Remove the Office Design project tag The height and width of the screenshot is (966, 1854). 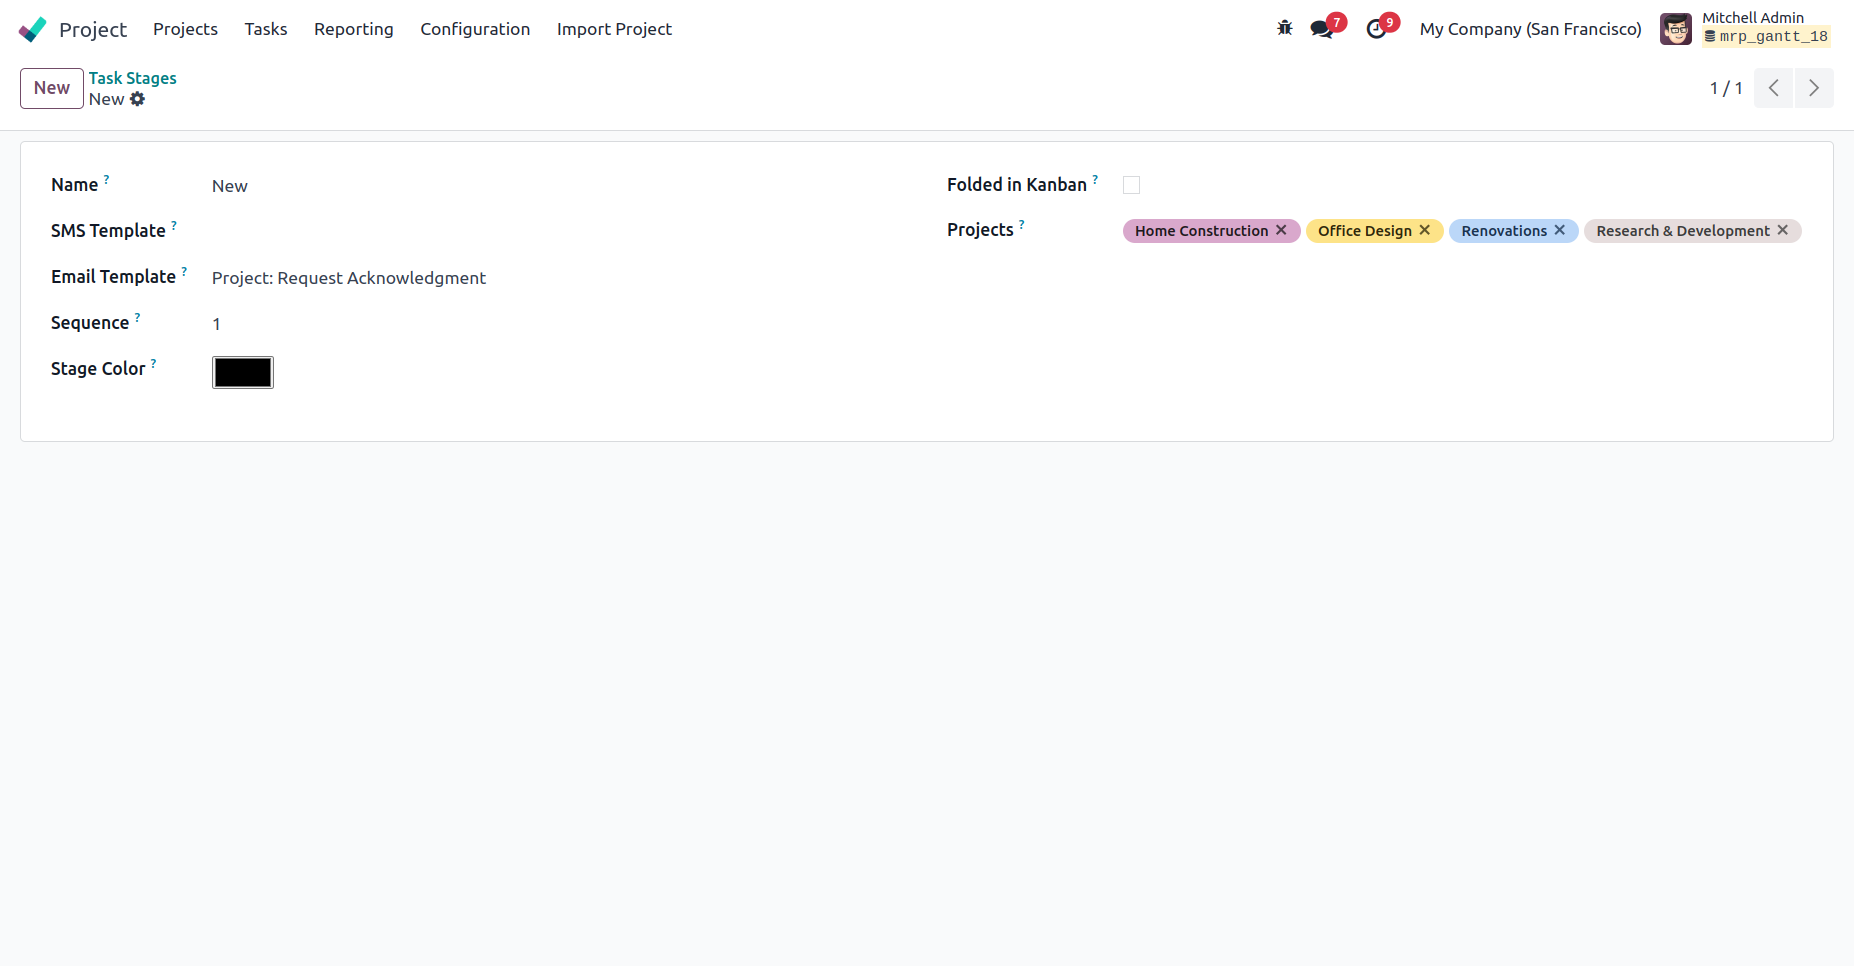(1425, 230)
